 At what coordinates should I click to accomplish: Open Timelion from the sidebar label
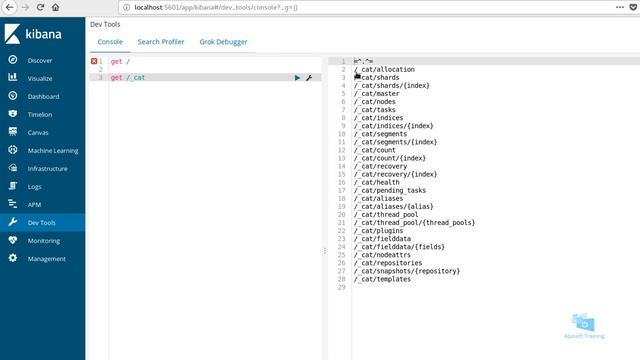click(x=40, y=115)
